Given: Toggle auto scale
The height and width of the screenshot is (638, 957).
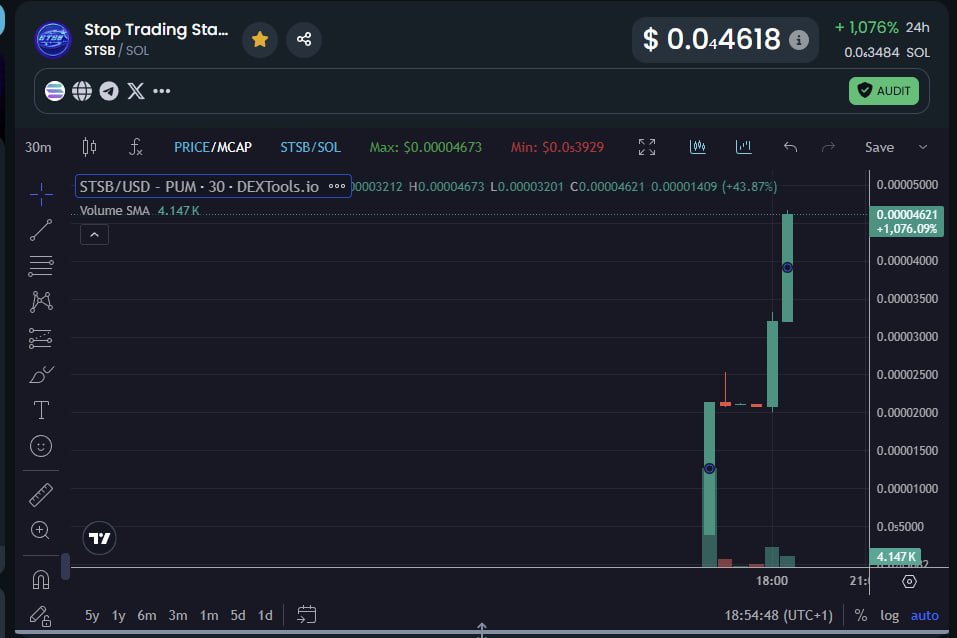Looking at the screenshot, I should click(925, 615).
